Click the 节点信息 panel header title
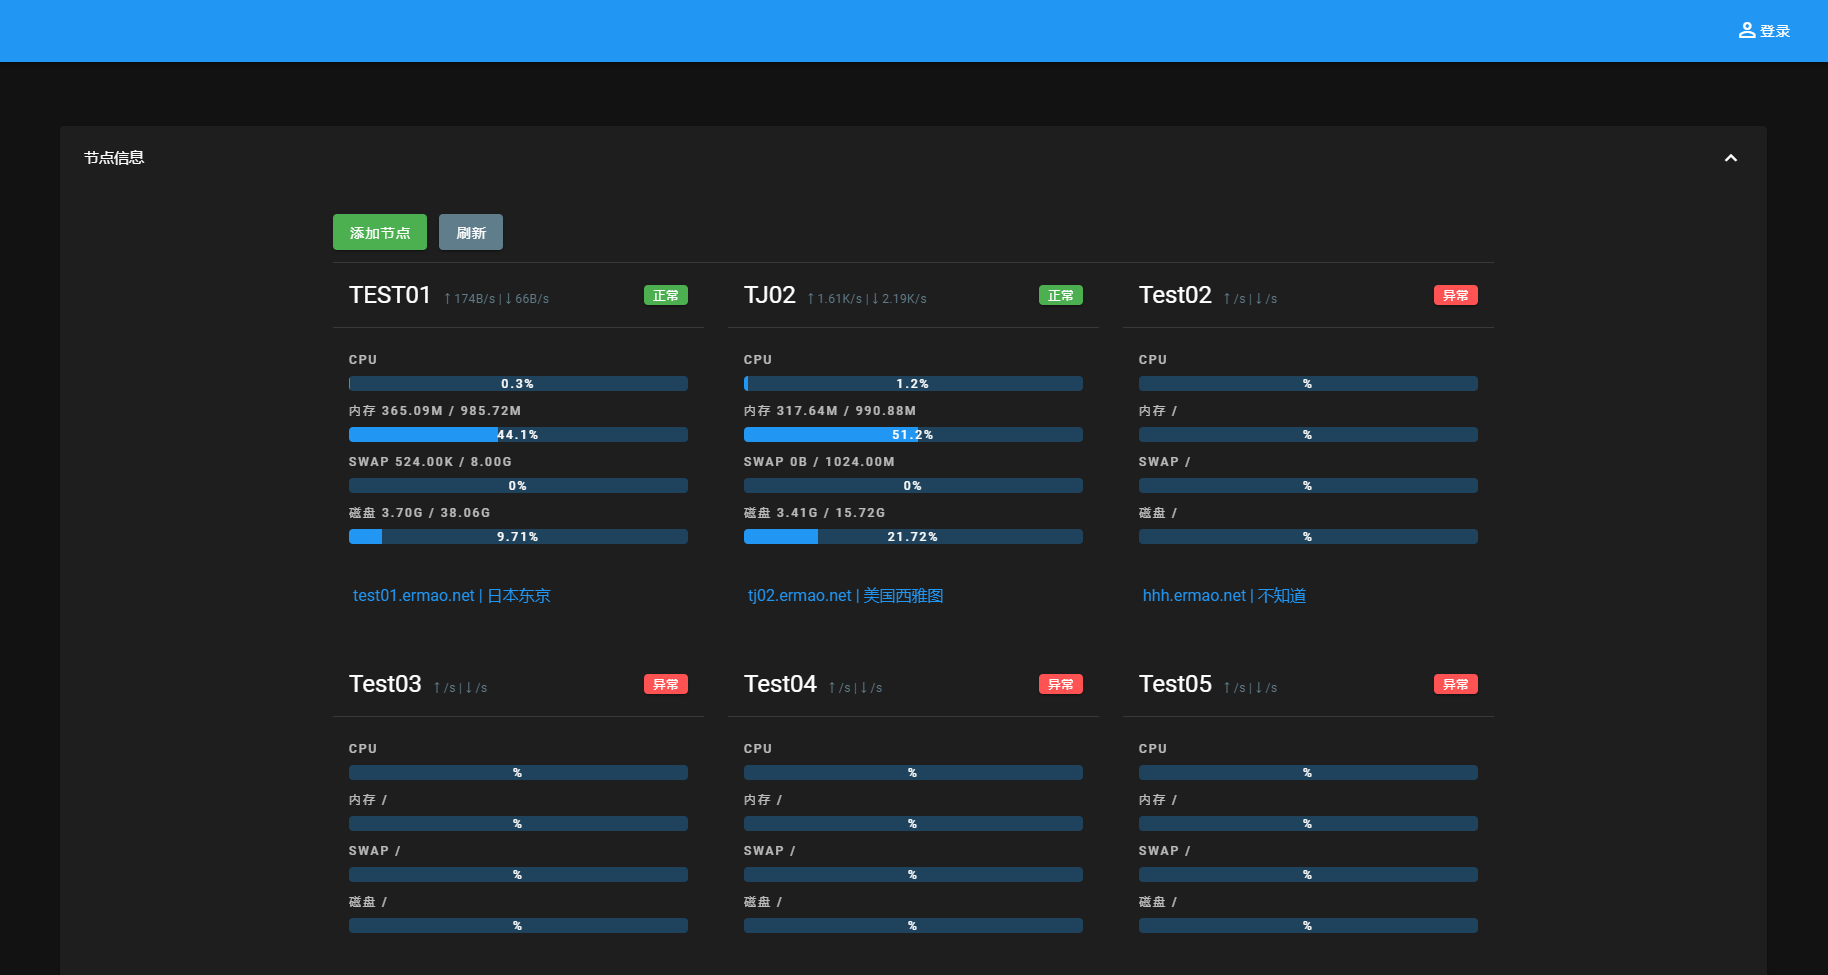The width and height of the screenshot is (1828, 975). [x=114, y=157]
